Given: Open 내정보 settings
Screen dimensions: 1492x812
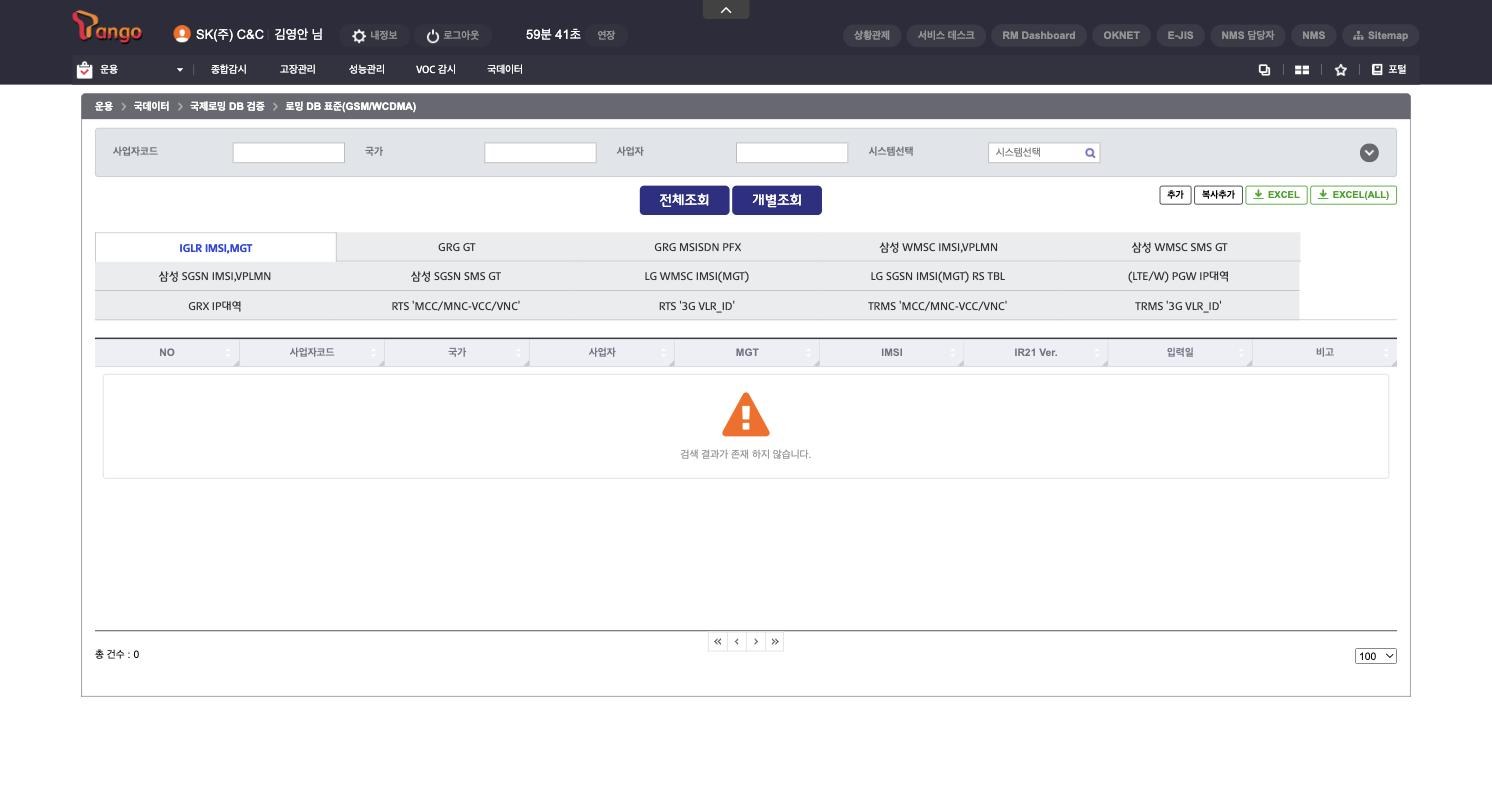Looking at the screenshot, I should coord(374,35).
